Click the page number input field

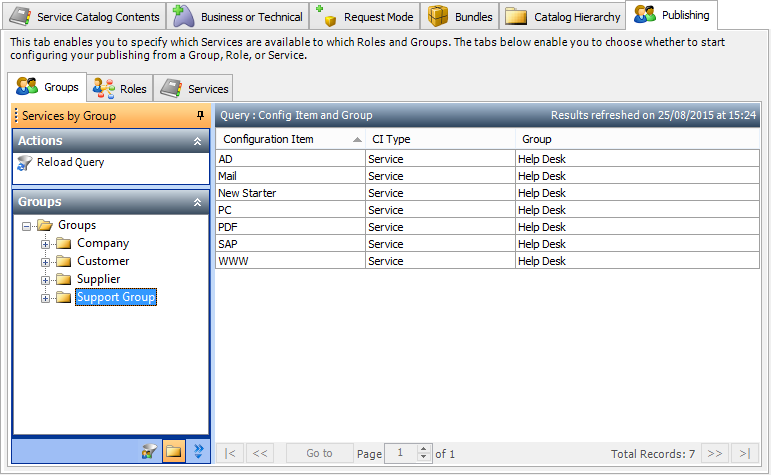coord(401,453)
